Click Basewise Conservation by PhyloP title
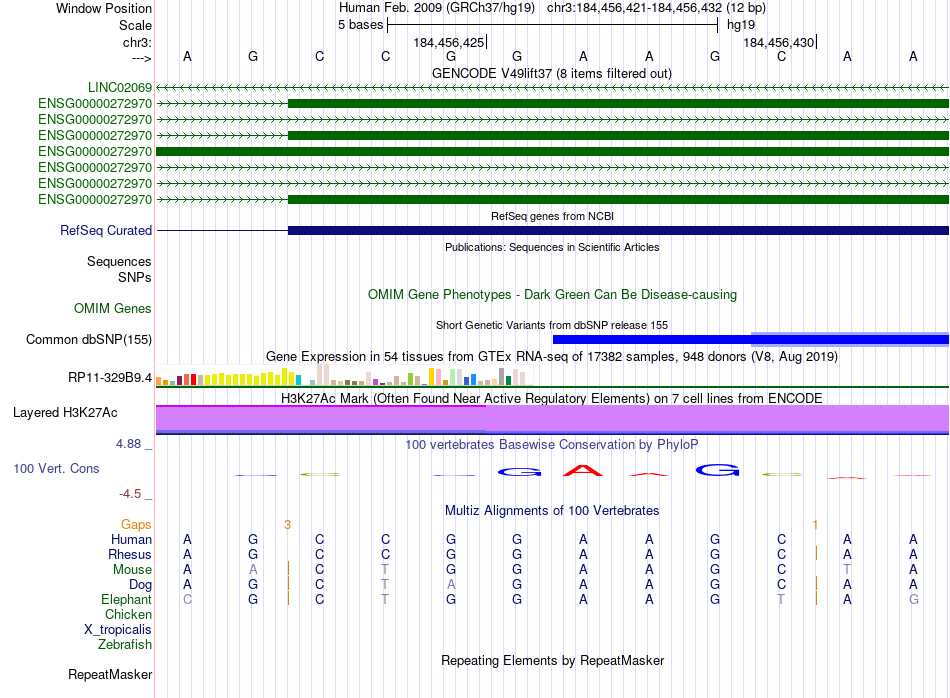 552,445
